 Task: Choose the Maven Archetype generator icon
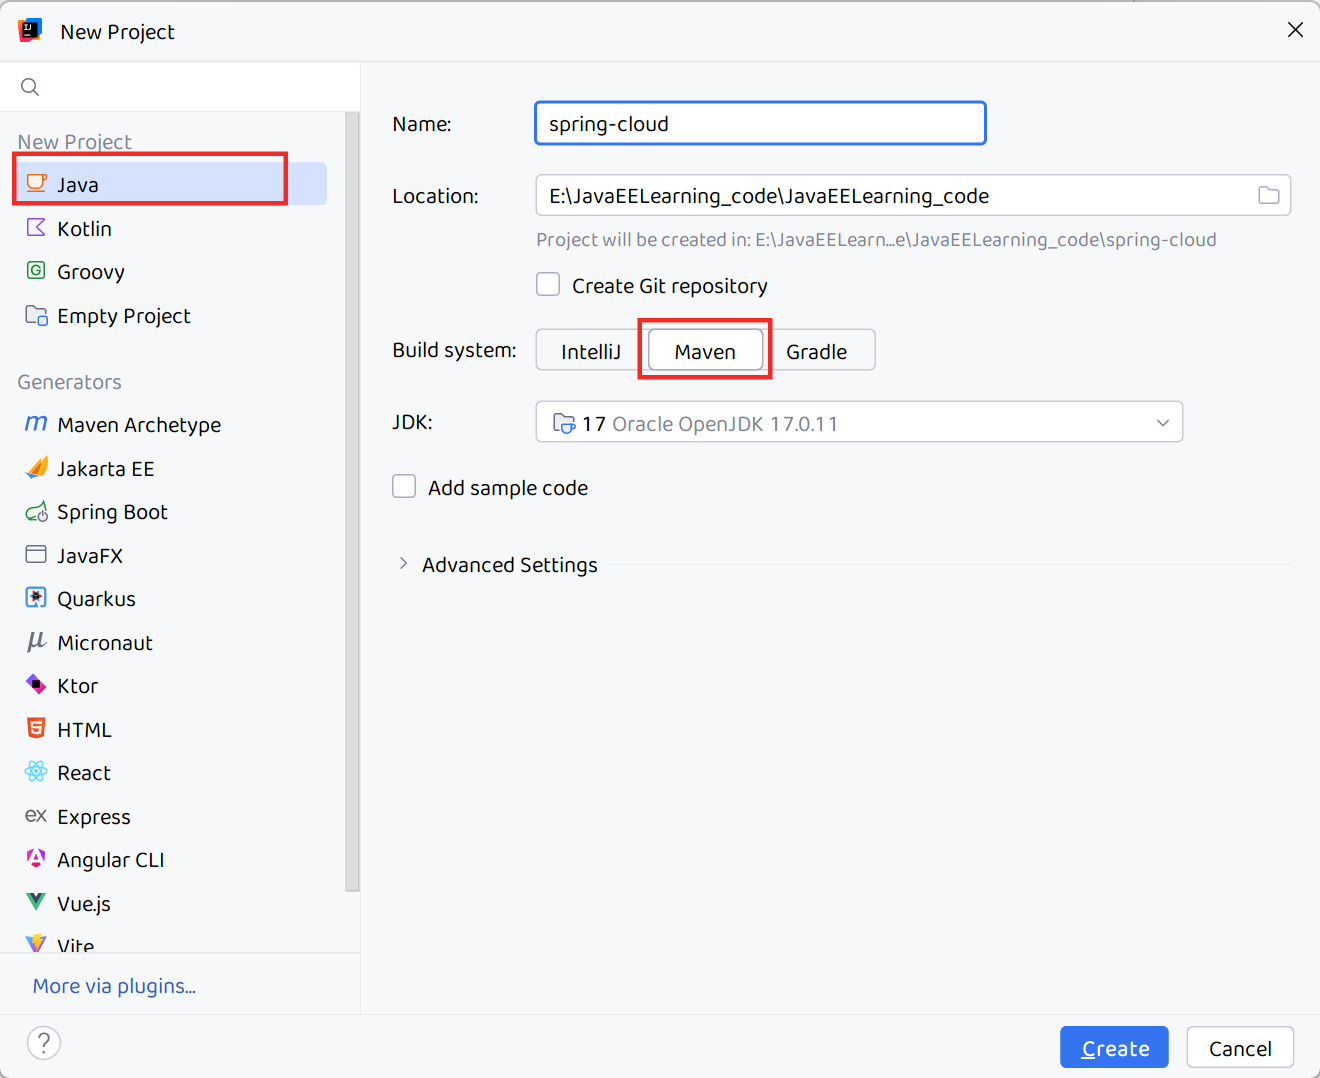36,424
